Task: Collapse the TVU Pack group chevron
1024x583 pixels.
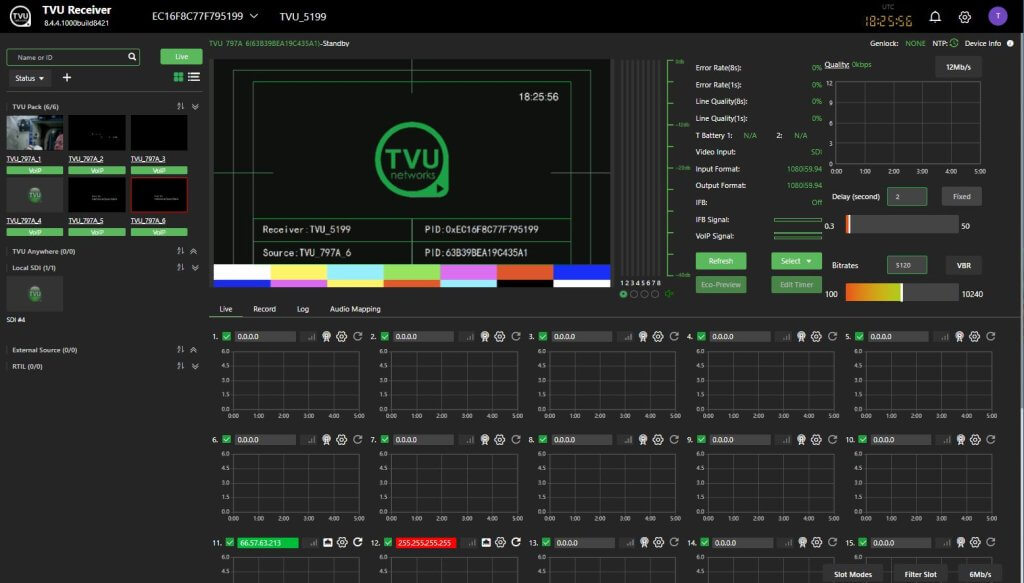Action: (195, 106)
